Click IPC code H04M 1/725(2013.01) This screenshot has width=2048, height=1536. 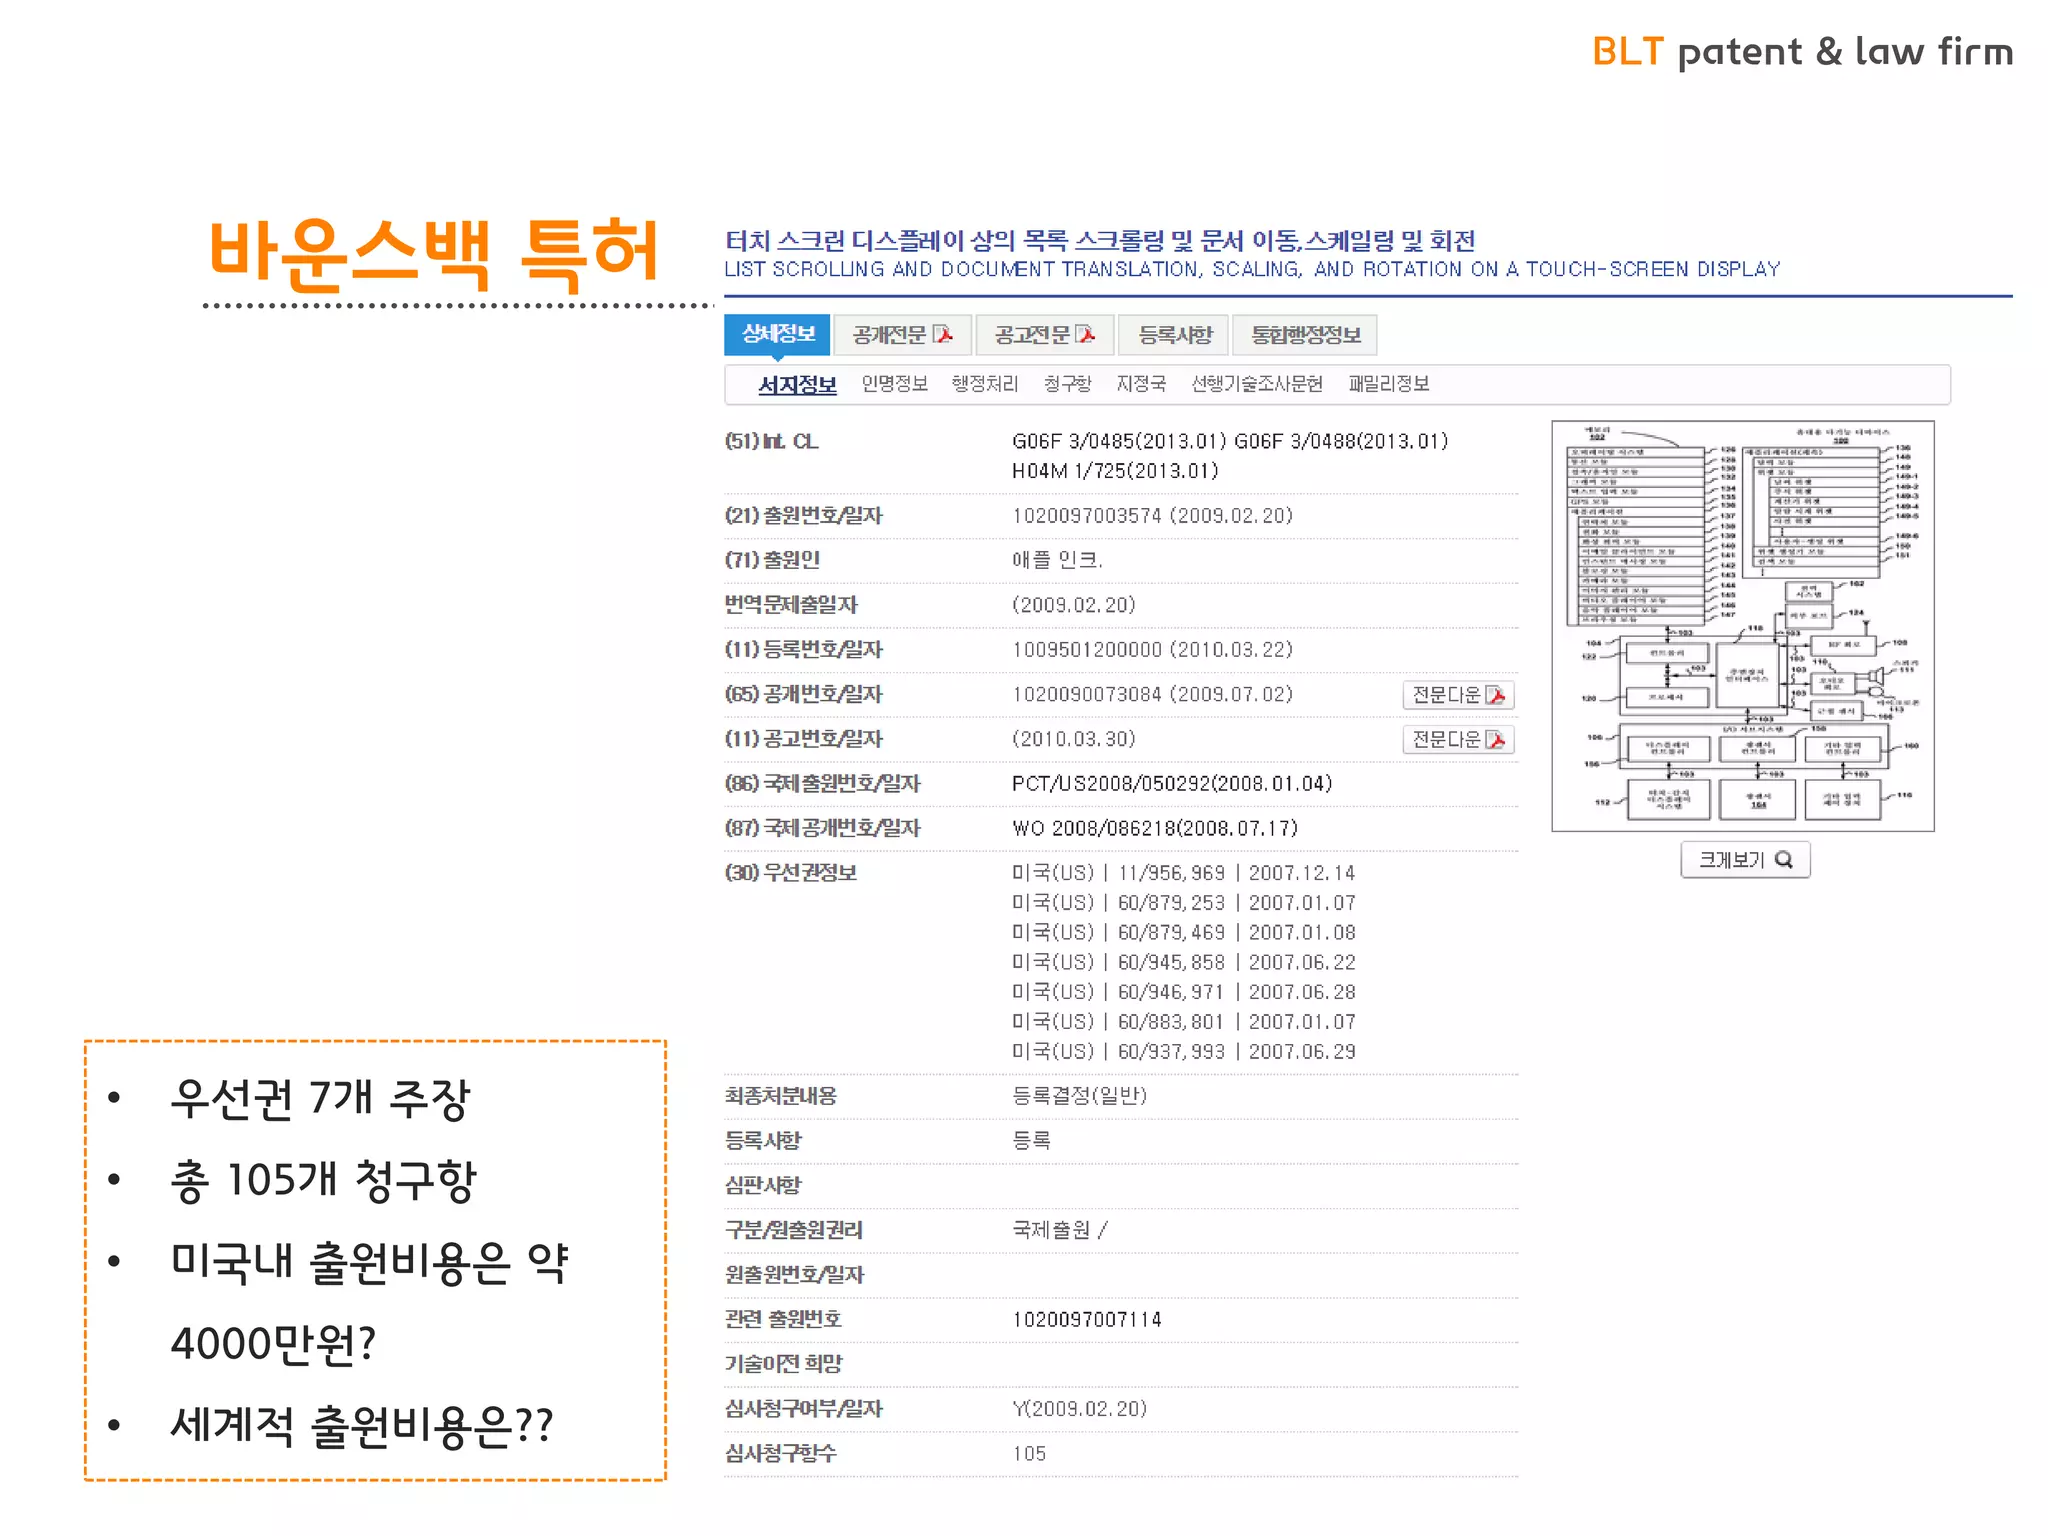pyautogui.click(x=1115, y=471)
